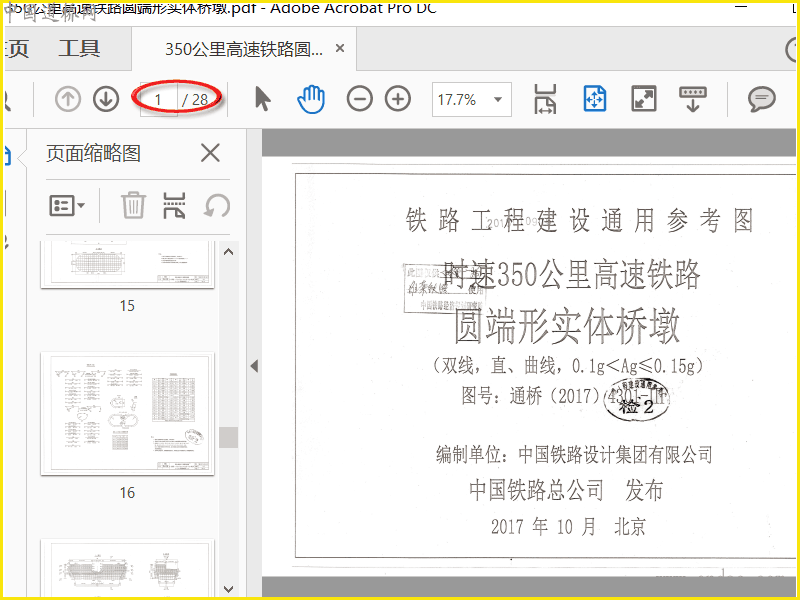Delete selected page with trash icon
This screenshot has width=800, height=600.
point(134,205)
